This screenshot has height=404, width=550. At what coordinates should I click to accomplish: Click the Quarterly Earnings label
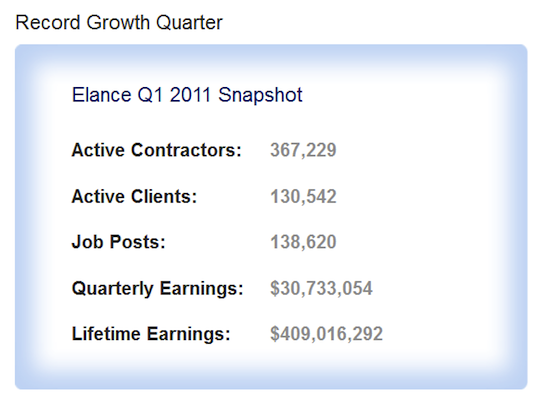(157, 289)
